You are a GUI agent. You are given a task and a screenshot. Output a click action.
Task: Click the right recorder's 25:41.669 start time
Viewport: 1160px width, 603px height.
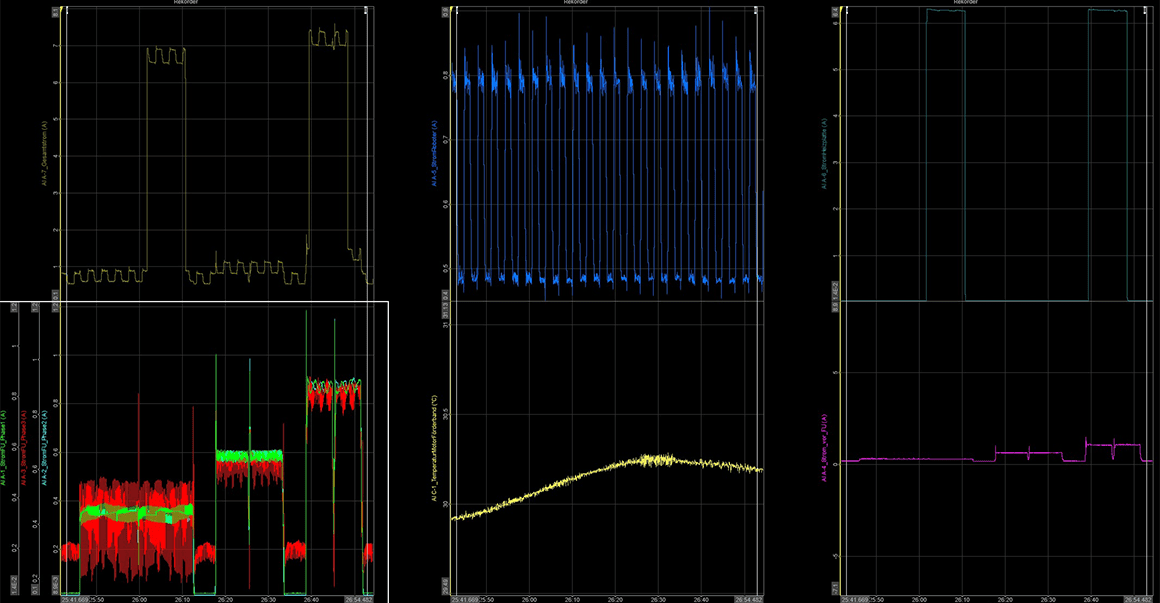pyautogui.click(x=857, y=598)
